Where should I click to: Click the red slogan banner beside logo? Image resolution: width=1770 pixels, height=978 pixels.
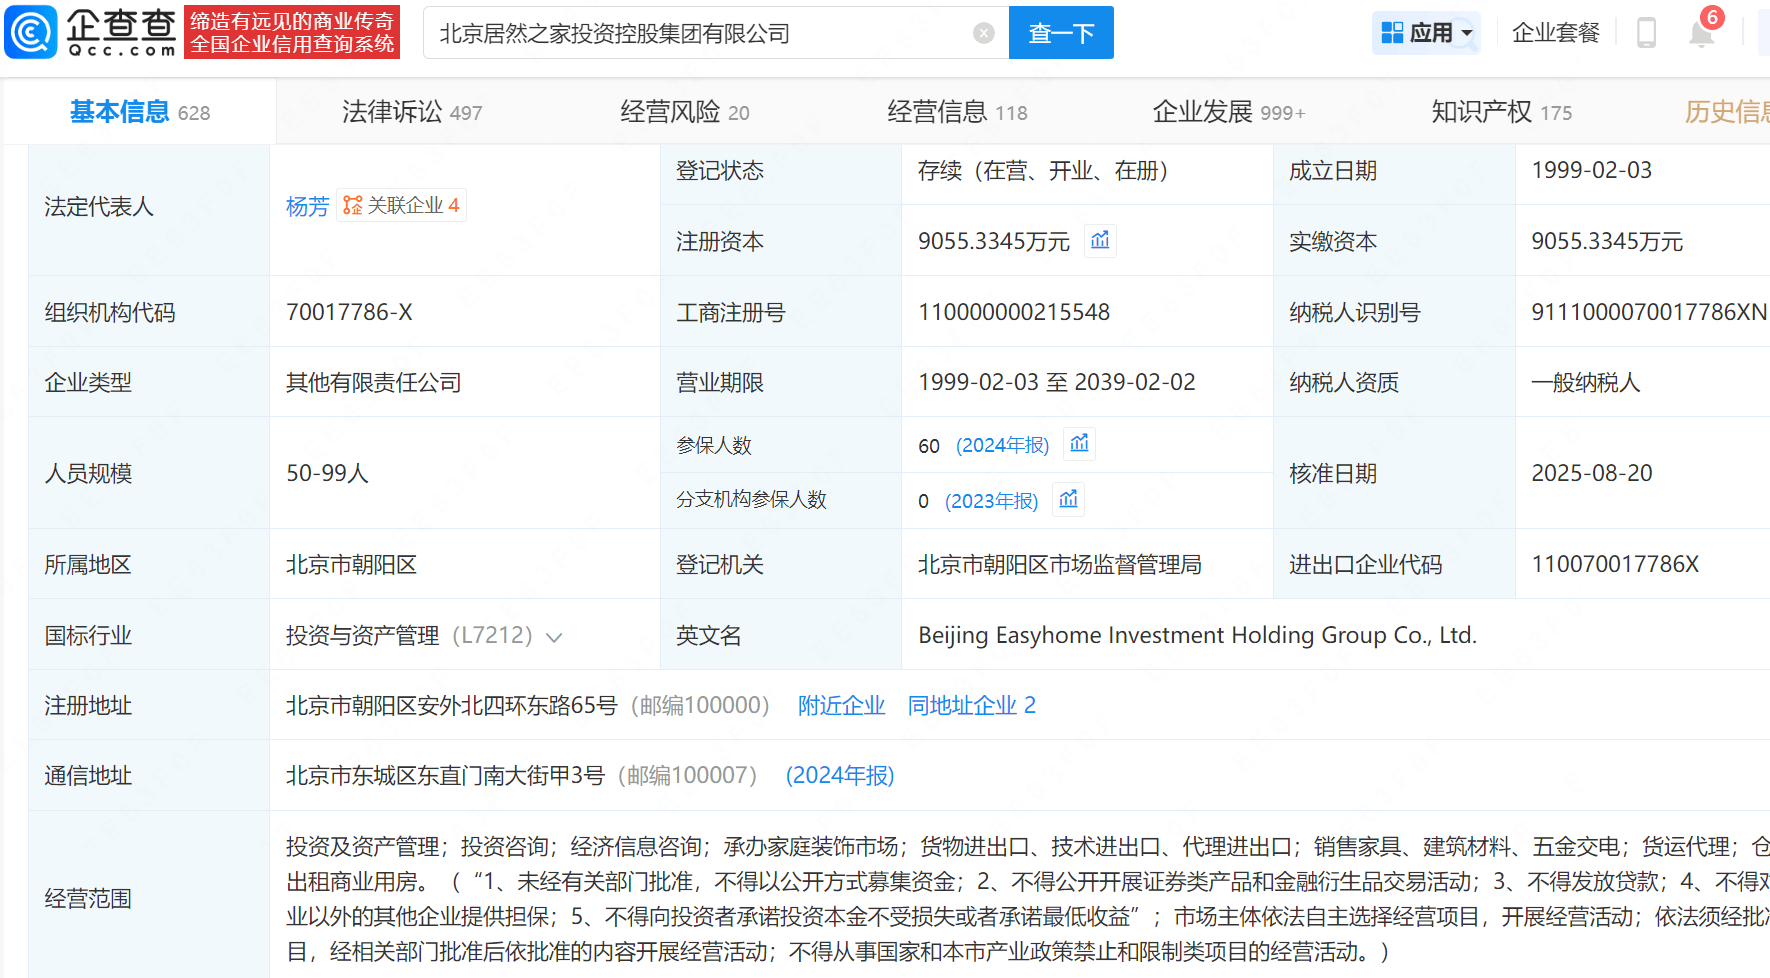click(292, 32)
